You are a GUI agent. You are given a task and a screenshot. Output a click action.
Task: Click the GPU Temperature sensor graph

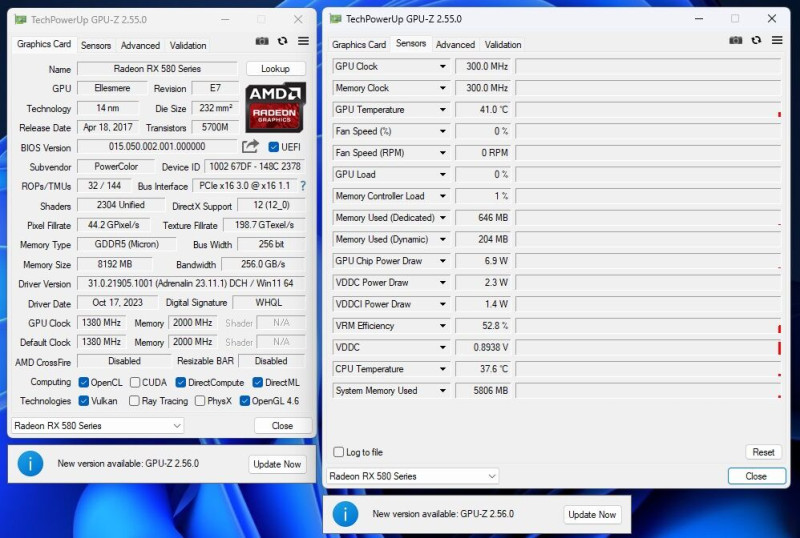coord(648,110)
